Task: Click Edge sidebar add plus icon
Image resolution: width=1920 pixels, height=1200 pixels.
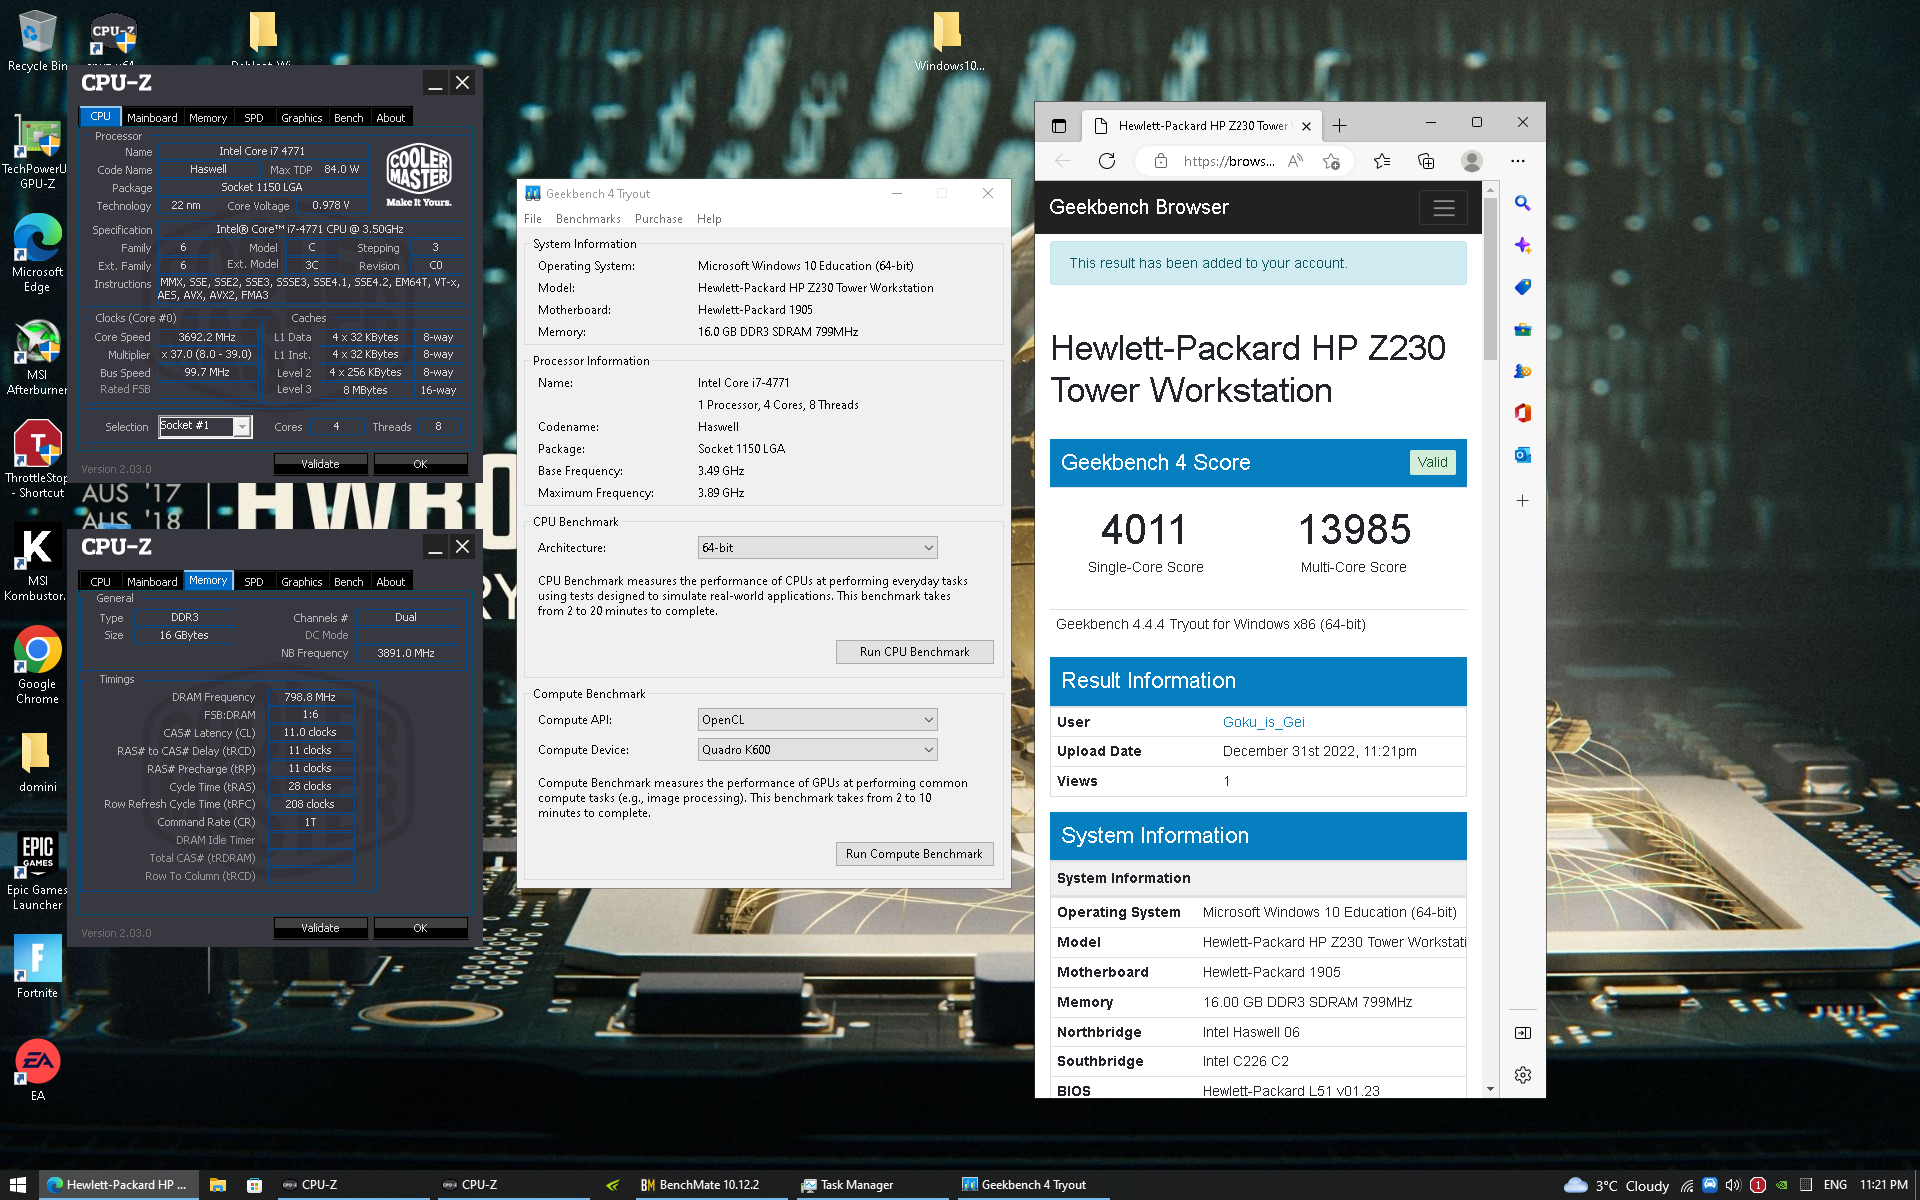Action: click(x=1522, y=500)
